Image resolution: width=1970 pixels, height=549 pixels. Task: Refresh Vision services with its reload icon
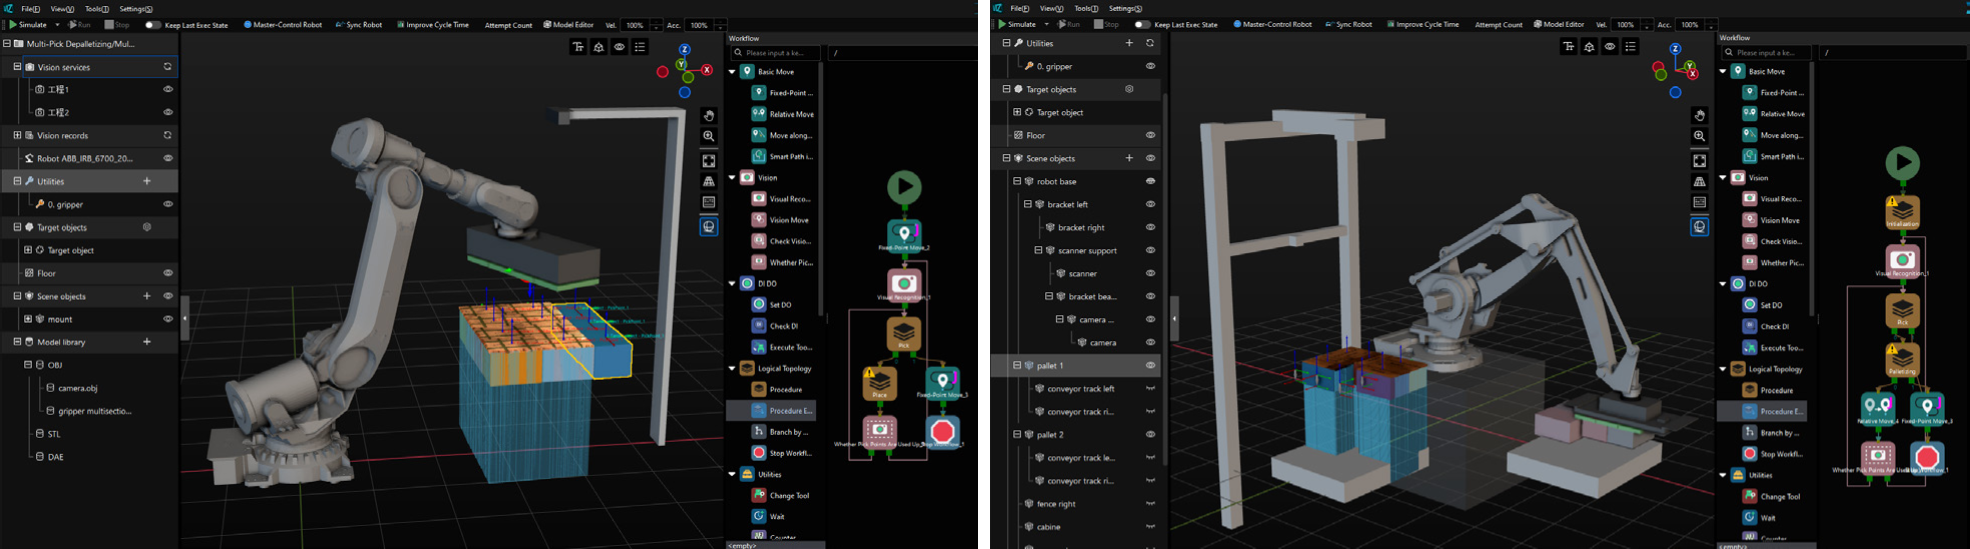pos(167,67)
